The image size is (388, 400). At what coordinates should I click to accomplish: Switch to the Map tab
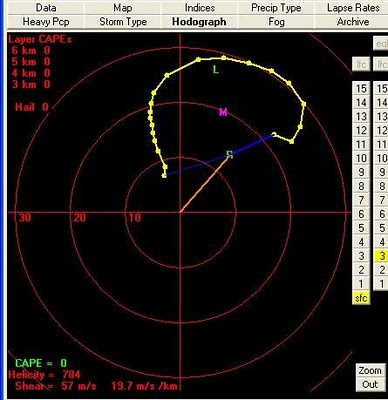point(123,8)
